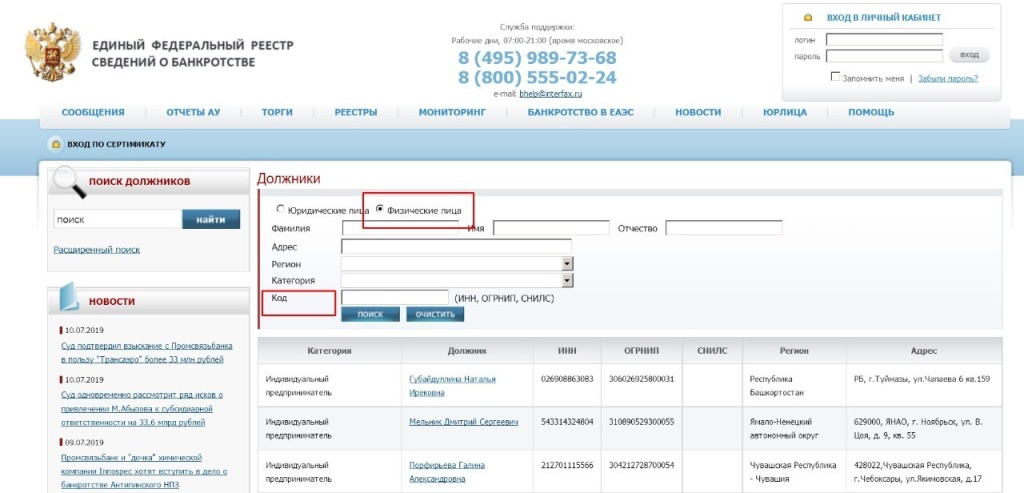Enable the Запомнить меня checkbox
Image resolution: width=1024 pixels, height=493 pixels.
835,77
